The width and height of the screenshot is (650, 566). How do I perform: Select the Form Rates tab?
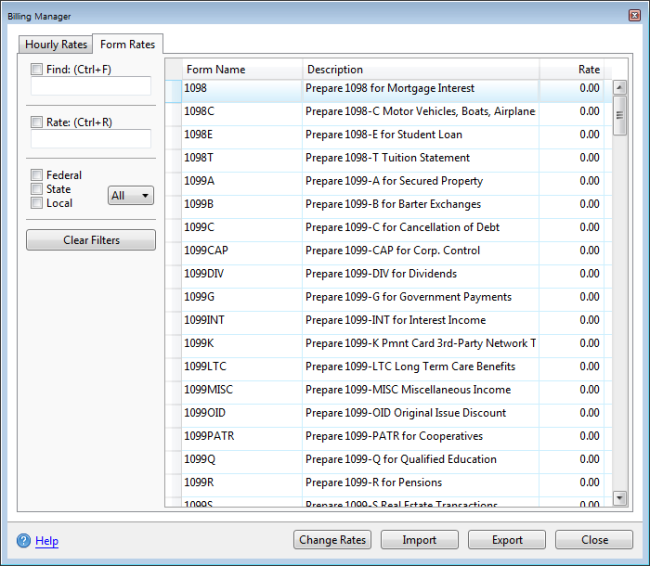tap(127, 45)
